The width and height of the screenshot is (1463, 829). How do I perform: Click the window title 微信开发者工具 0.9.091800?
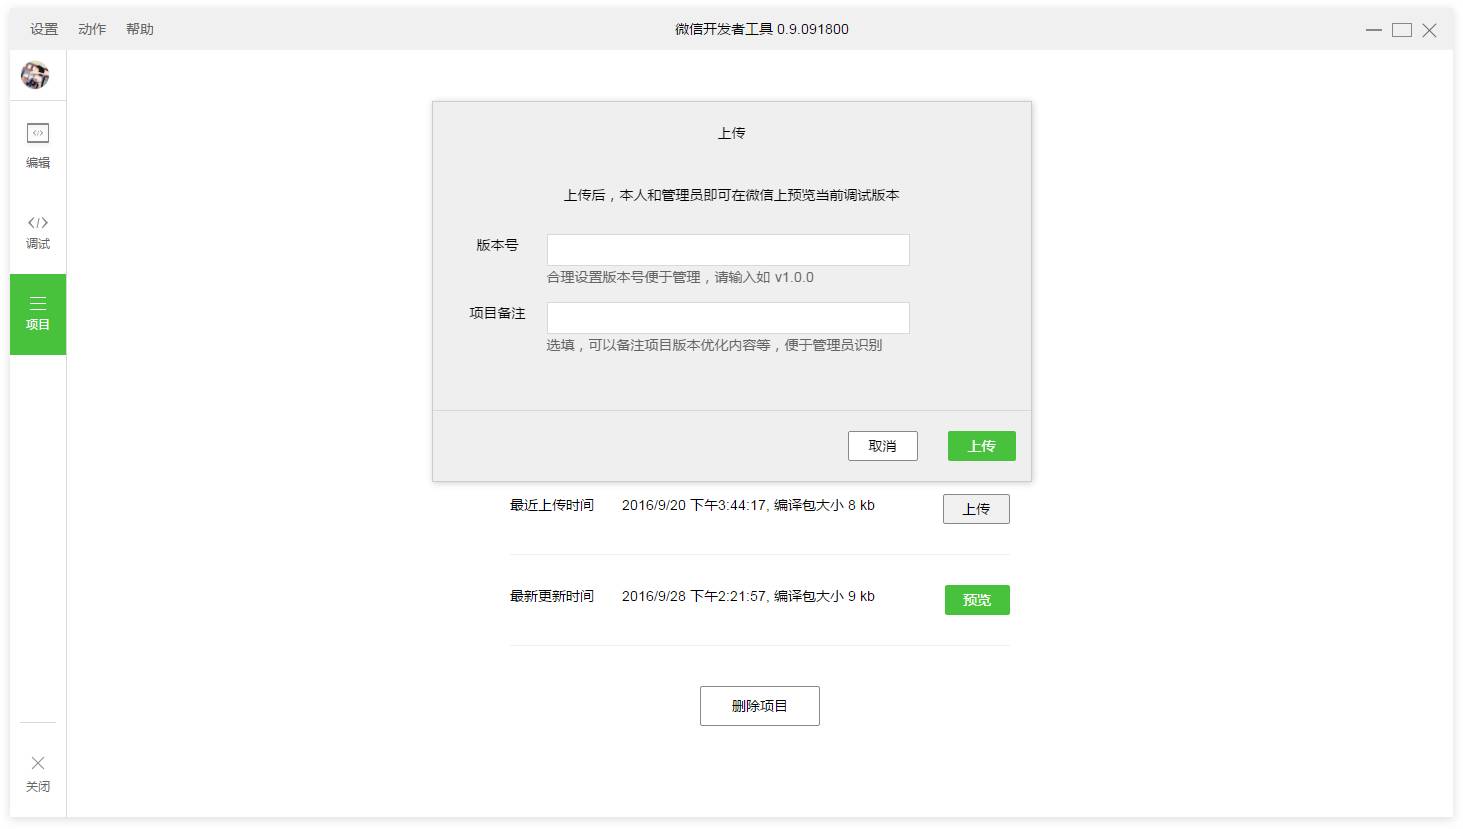pos(762,29)
